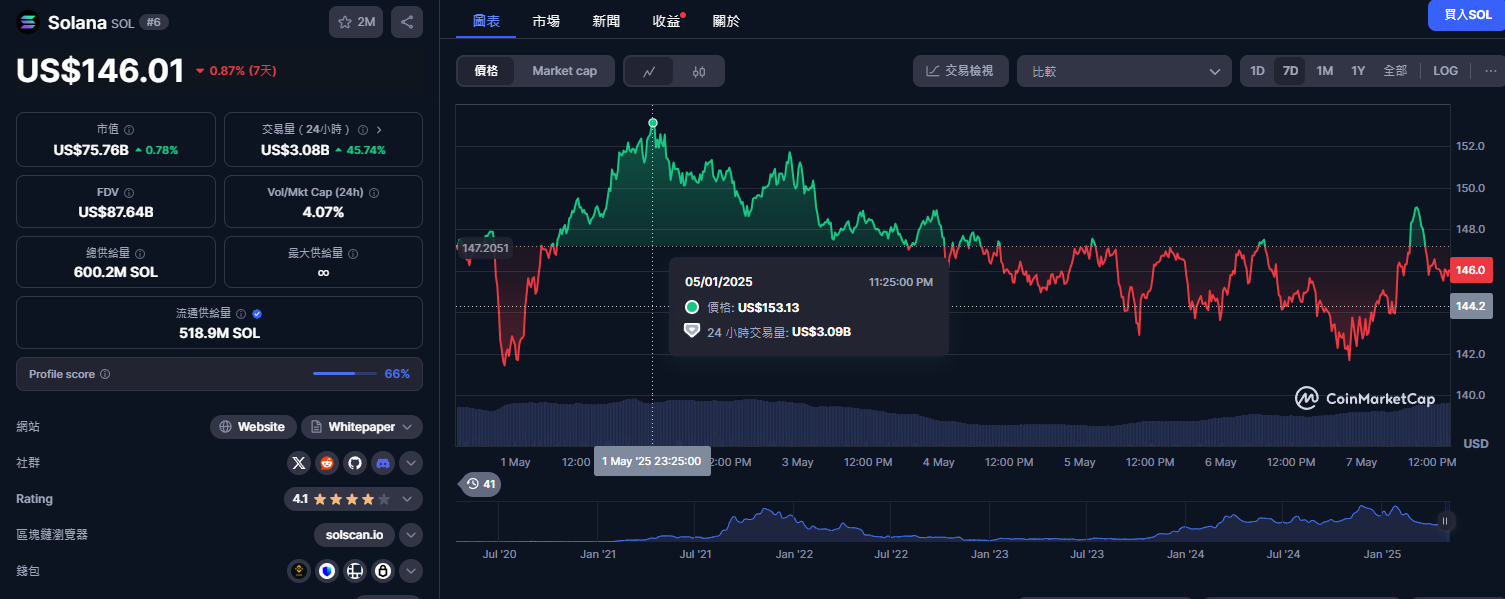This screenshot has width=1505, height=599.
Task: Click the 146.0 current price axis label
Action: pyautogui.click(x=1470, y=270)
